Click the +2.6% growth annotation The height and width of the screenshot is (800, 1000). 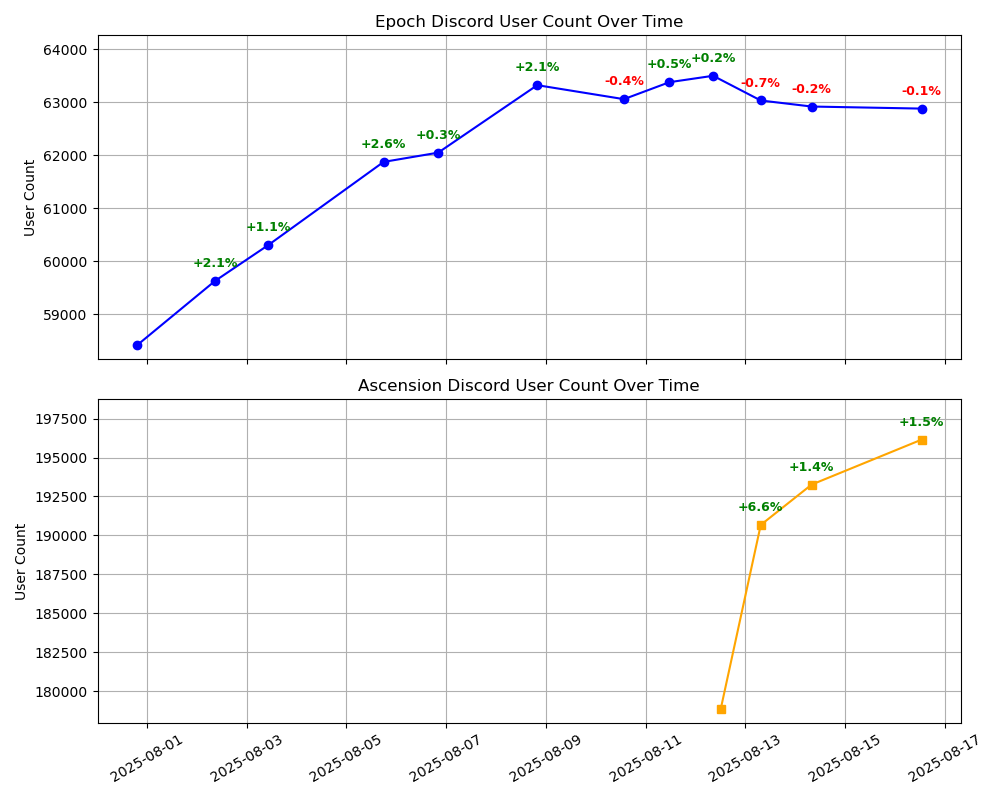[383, 144]
